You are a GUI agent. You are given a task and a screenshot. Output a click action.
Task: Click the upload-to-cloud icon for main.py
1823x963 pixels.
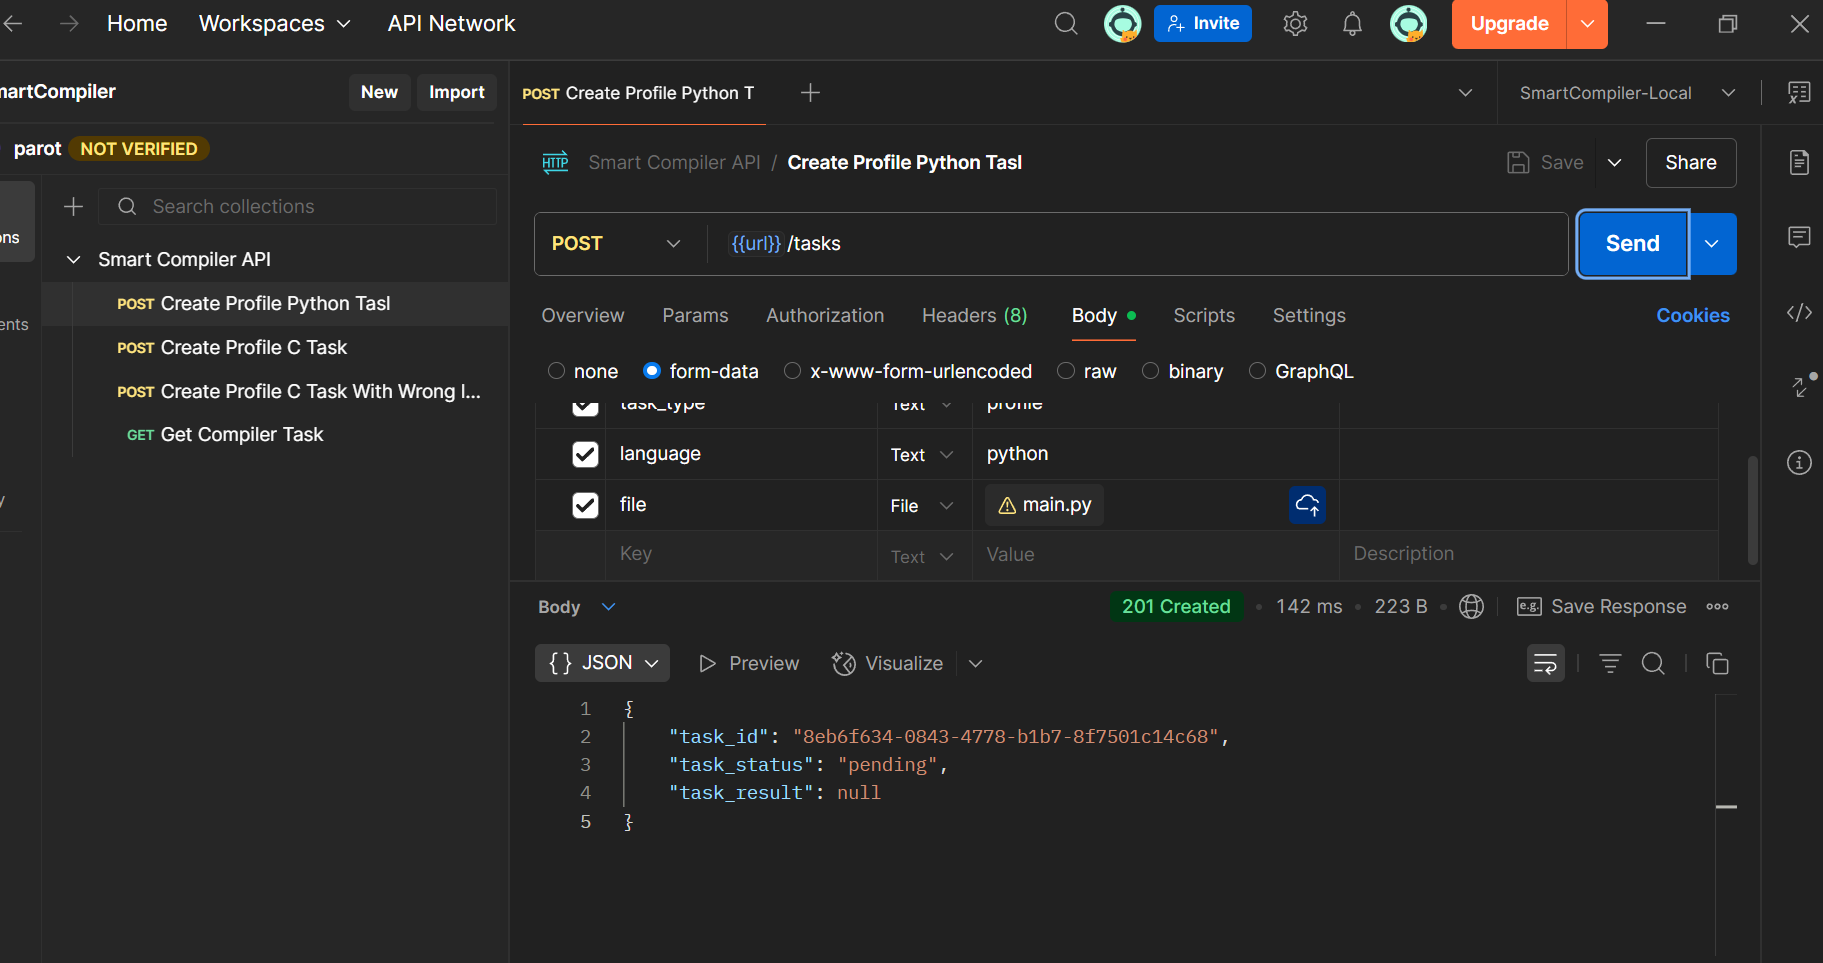(x=1307, y=505)
